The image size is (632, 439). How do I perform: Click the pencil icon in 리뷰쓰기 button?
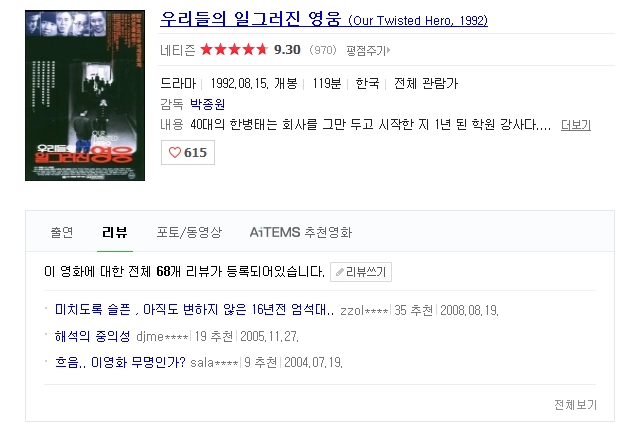pyautogui.click(x=340, y=272)
